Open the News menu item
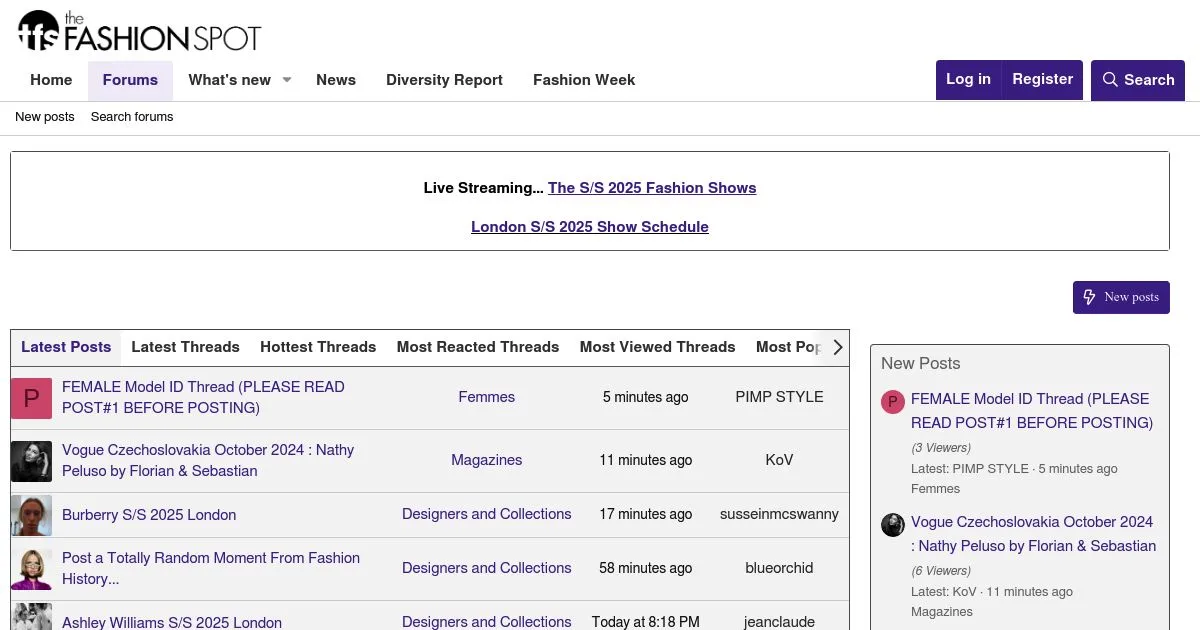 tap(336, 80)
